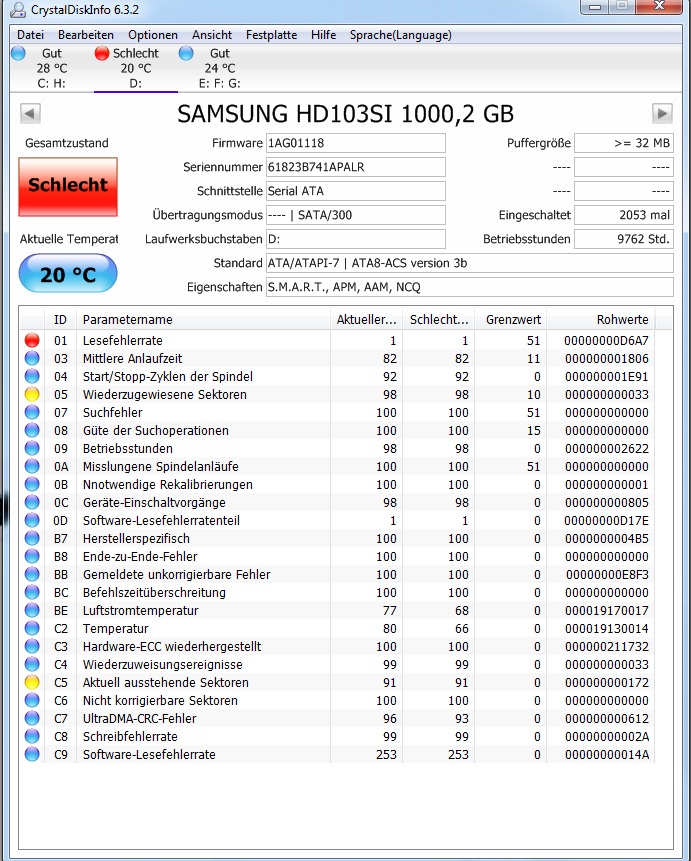Click blue status icon of Nnotwendige Rekalibrierungen
This screenshot has height=861, width=691.
[x=32, y=484]
